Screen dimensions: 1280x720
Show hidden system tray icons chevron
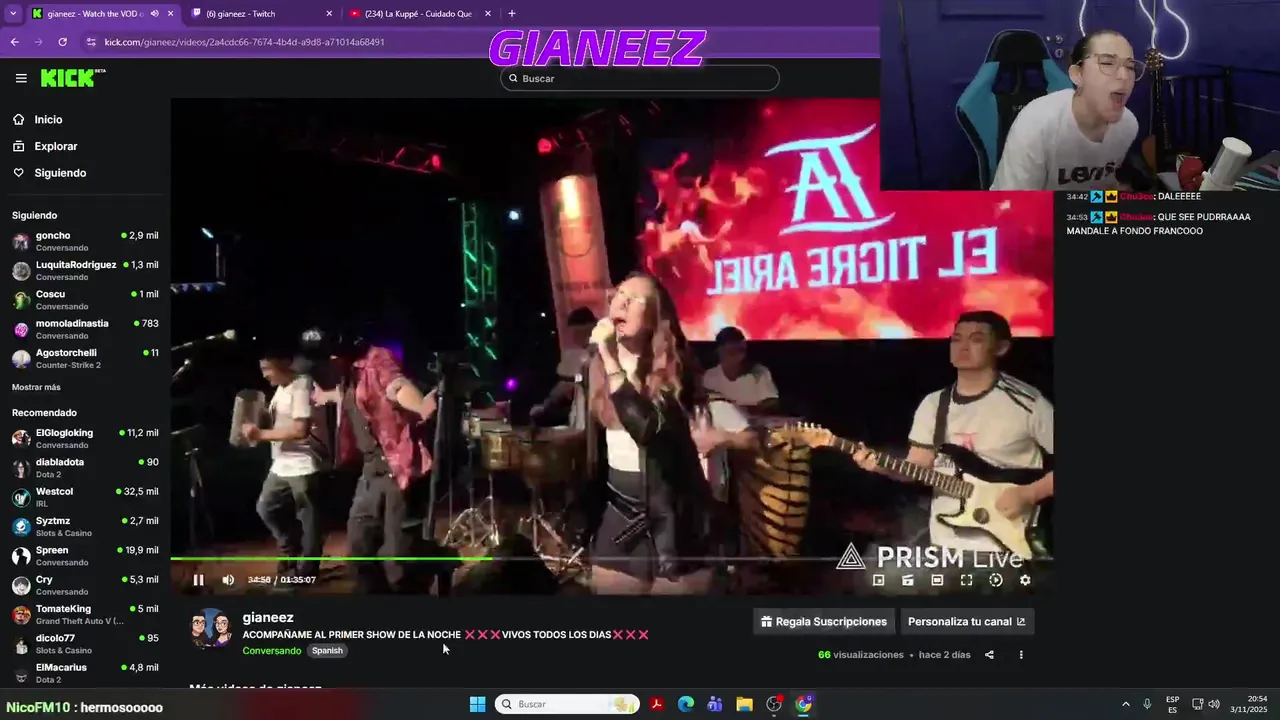point(1125,704)
